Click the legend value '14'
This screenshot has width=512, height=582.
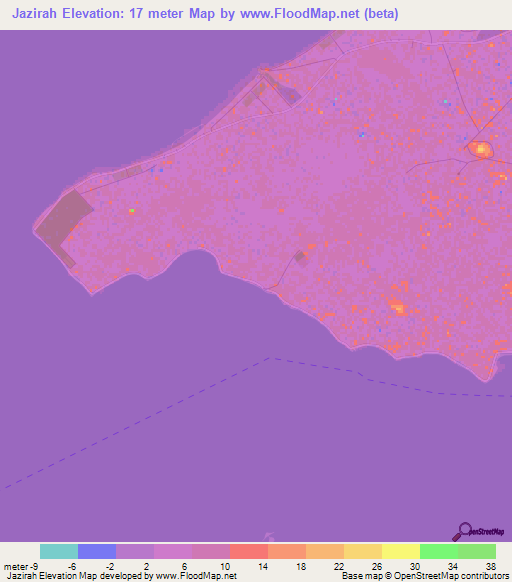point(263,567)
